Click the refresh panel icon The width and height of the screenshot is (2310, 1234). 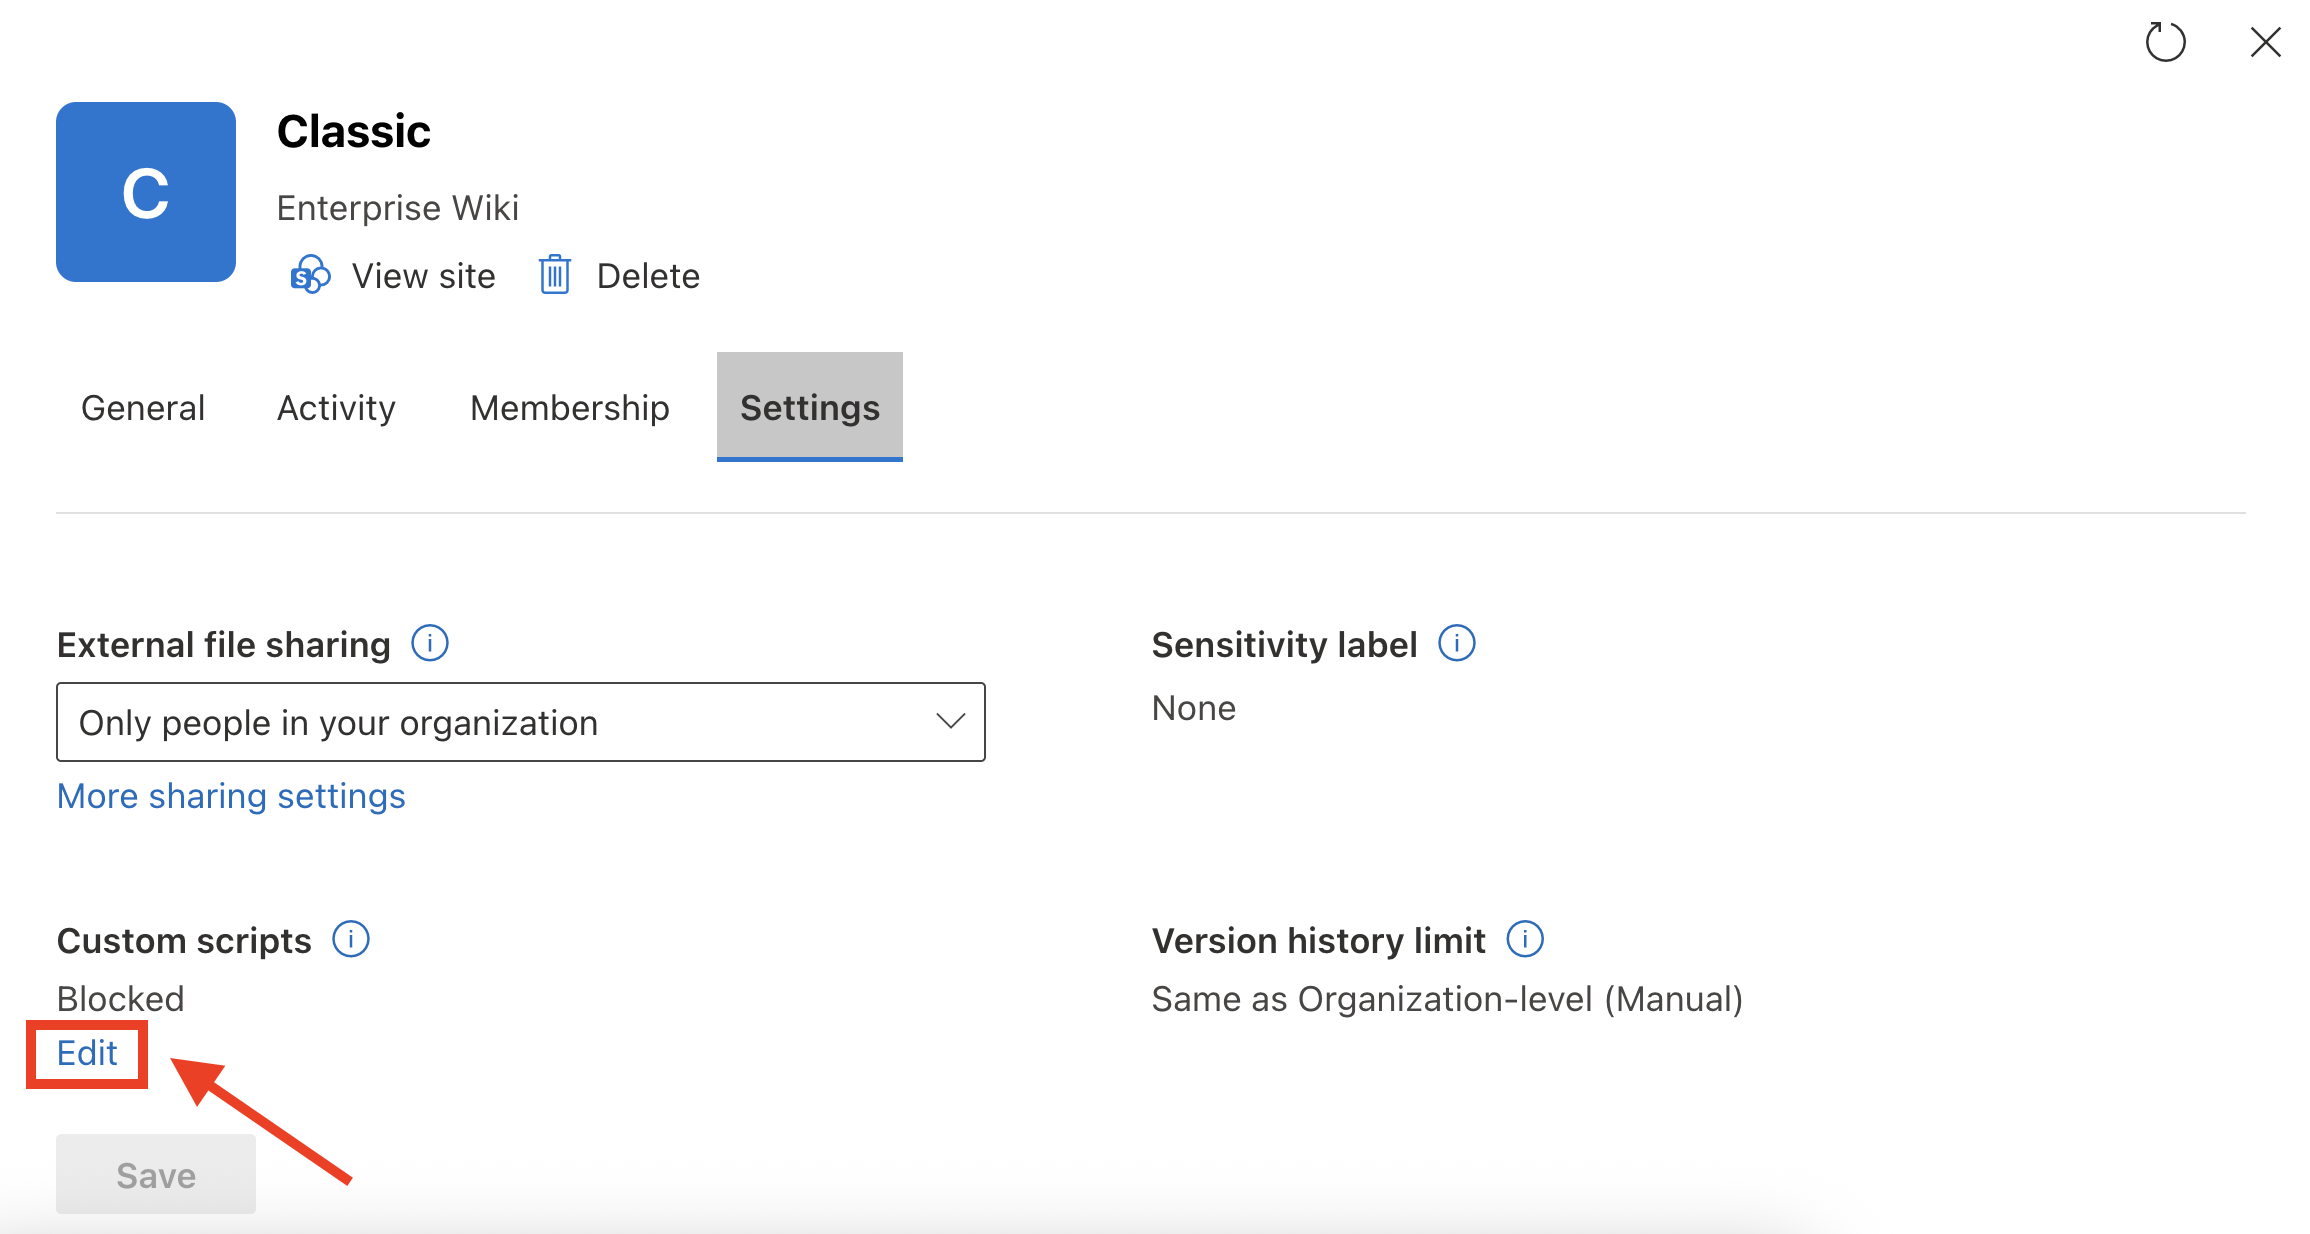point(2165,42)
